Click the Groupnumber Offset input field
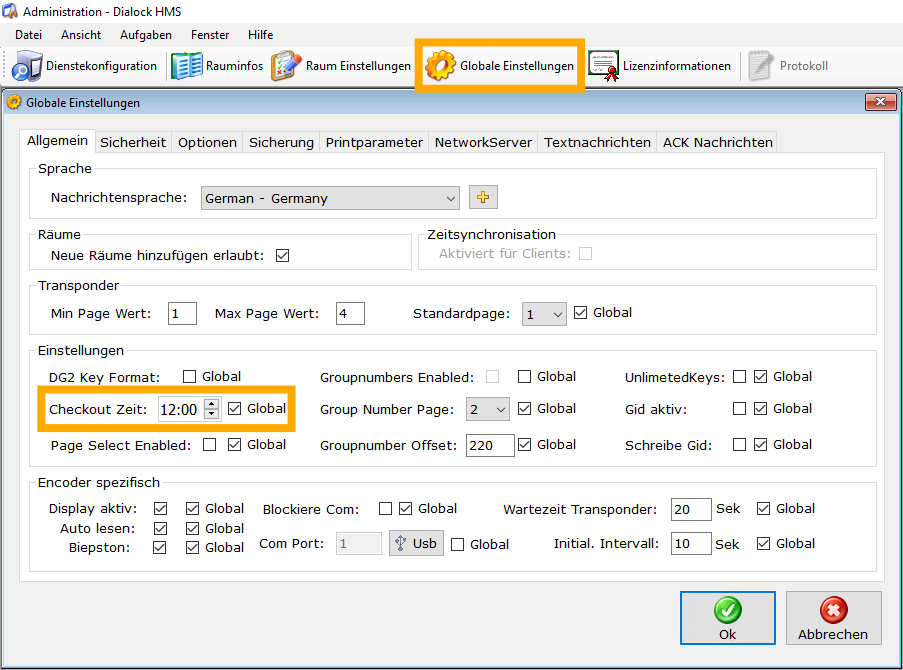The height and width of the screenshot is (670, 903). click(489, 445)
